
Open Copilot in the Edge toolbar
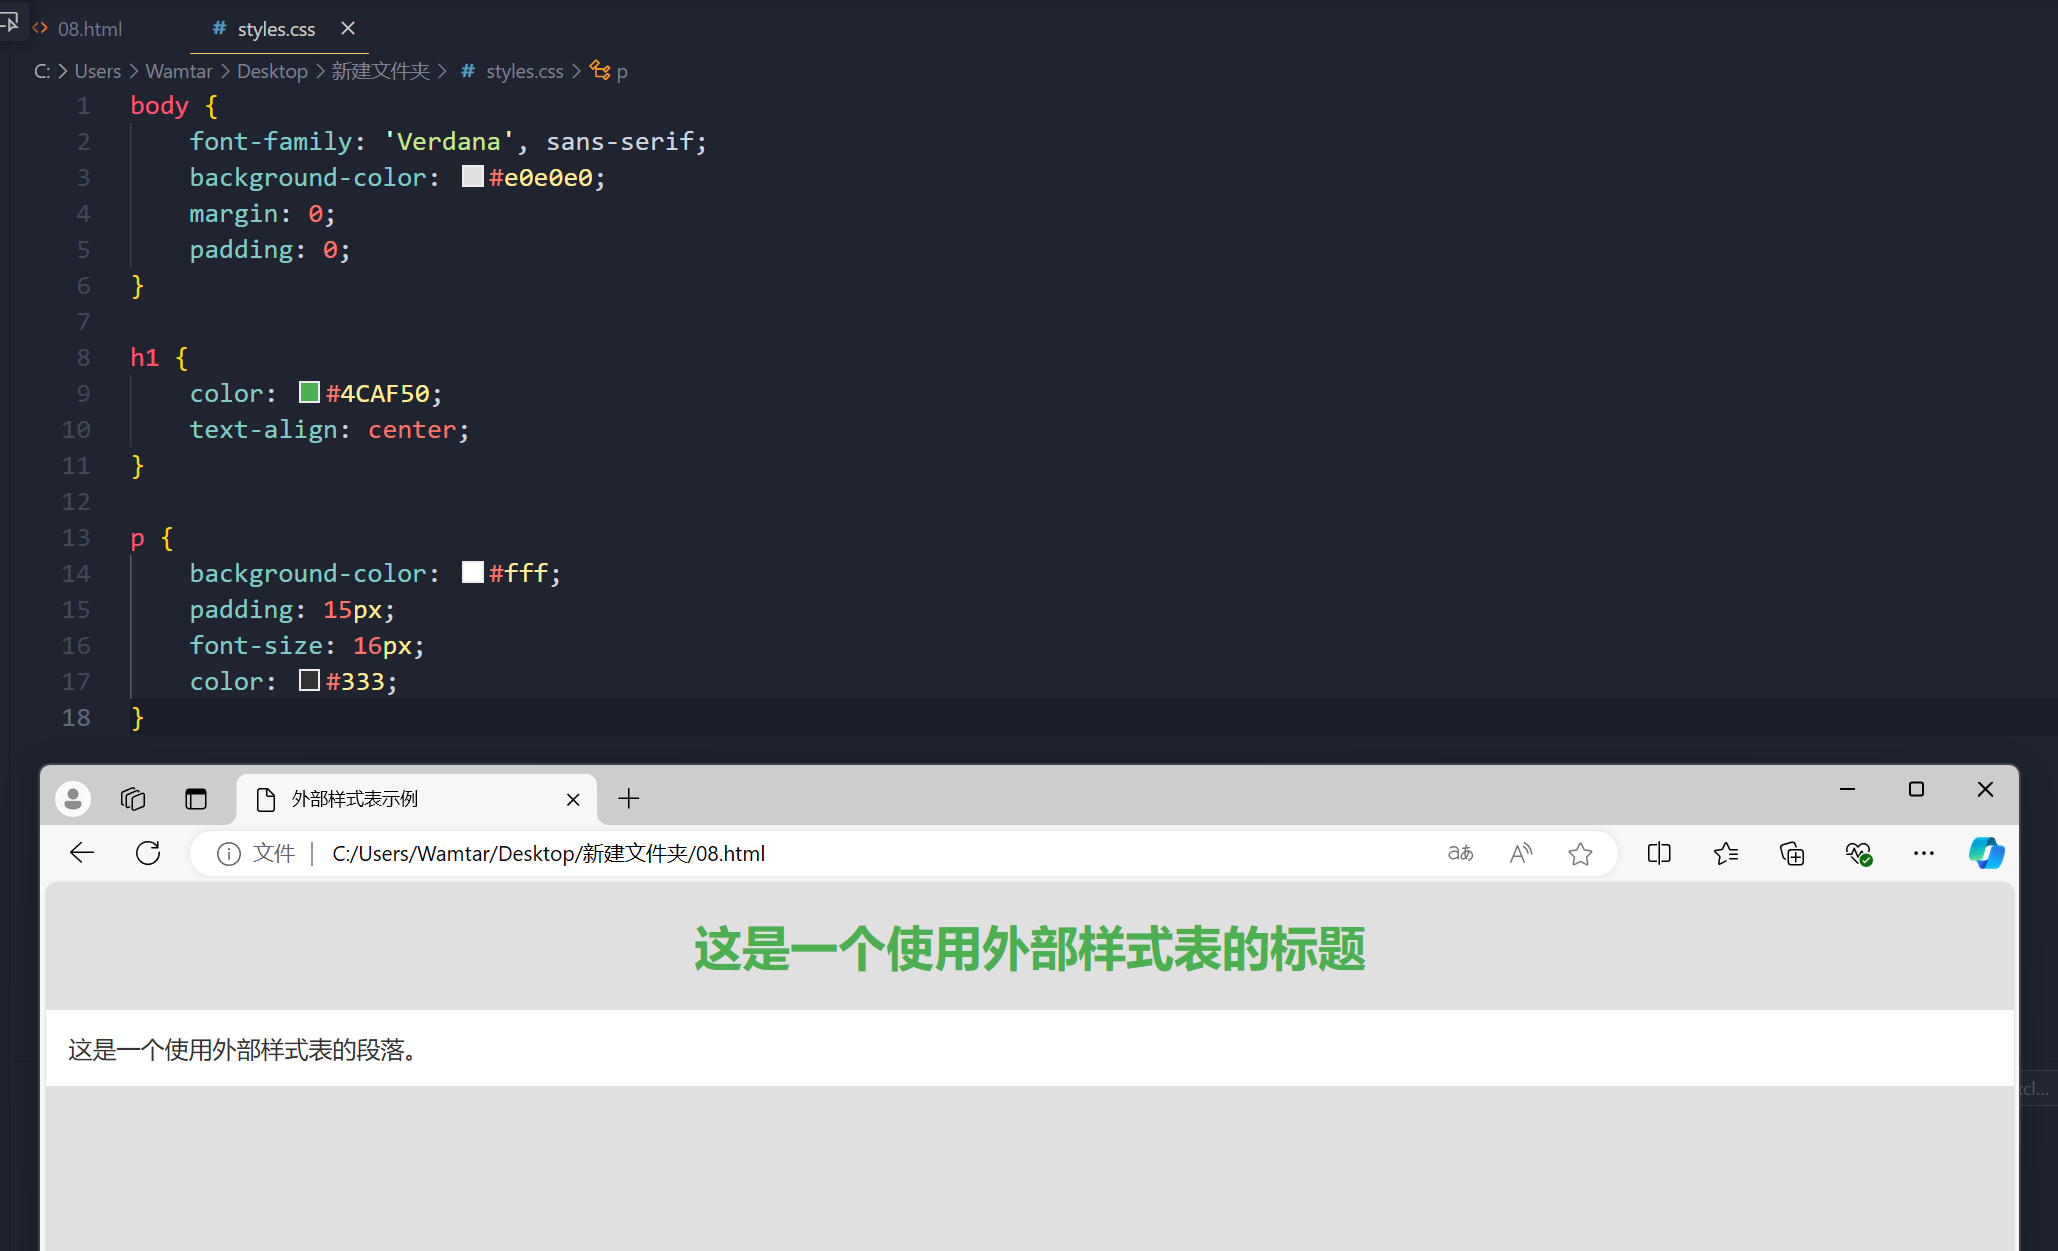[x=1986, y=853]
